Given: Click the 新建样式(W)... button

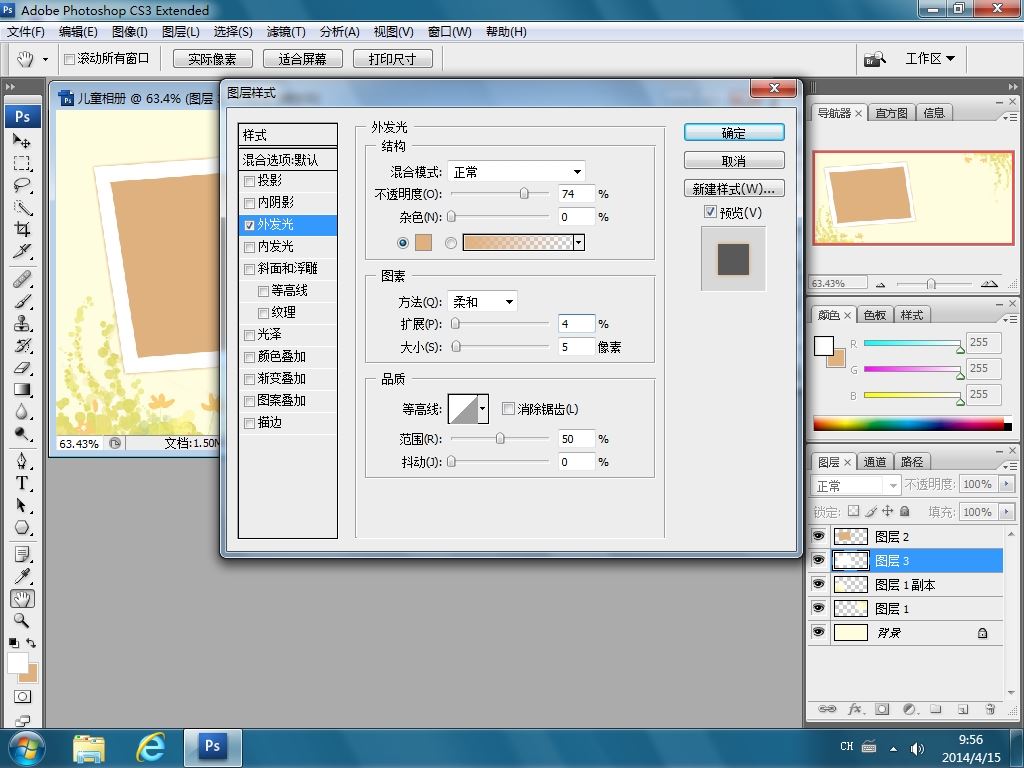Looking at the screenshot, I should (x=734, y=189).
